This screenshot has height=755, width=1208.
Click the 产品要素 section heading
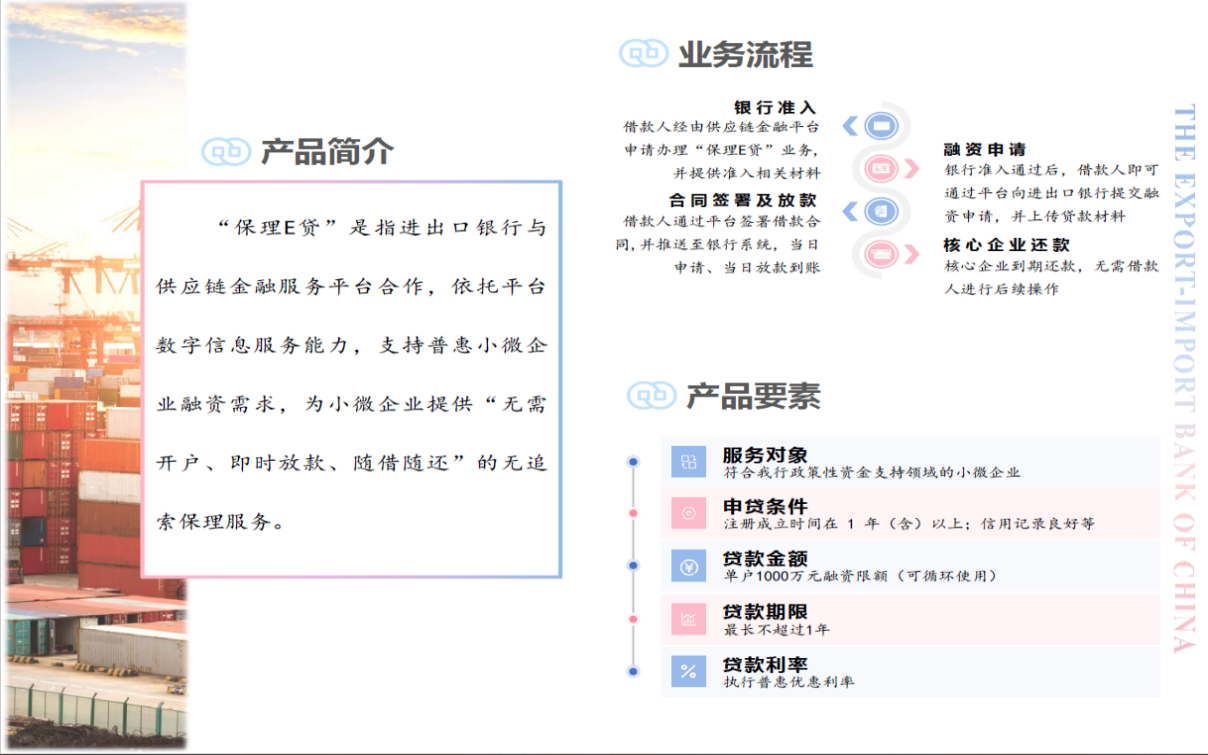[753, 396]
